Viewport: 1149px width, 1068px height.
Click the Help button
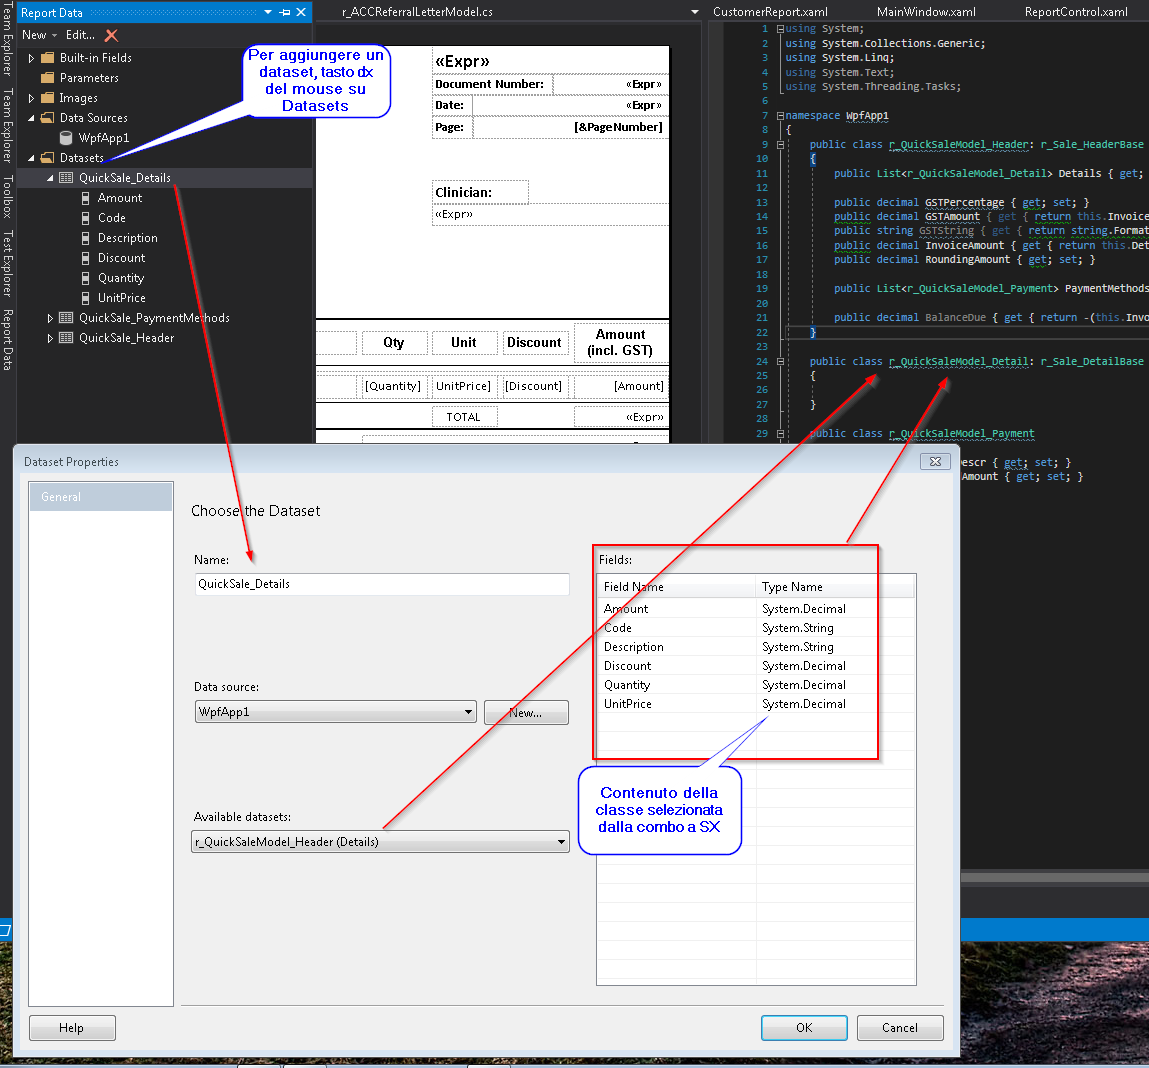[71, 1027]
